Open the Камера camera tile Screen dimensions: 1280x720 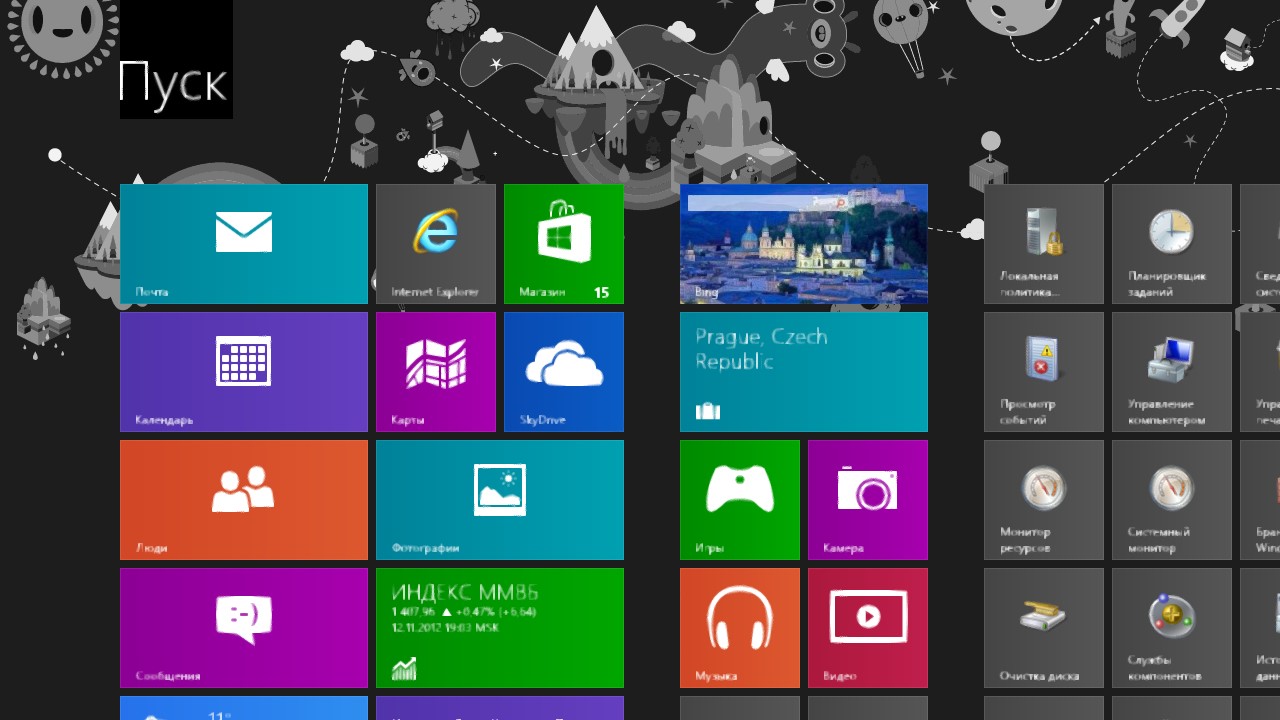click(868, 500)
